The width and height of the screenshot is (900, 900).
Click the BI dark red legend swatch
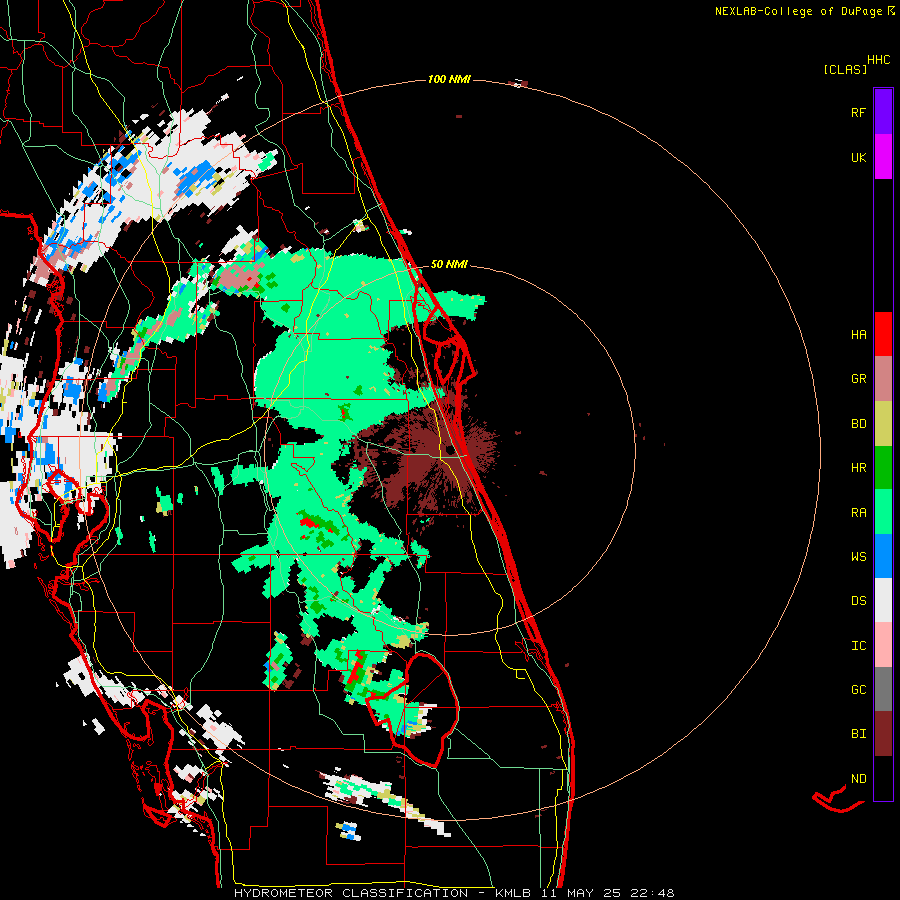pyautogui.click(x=883, y=734)
